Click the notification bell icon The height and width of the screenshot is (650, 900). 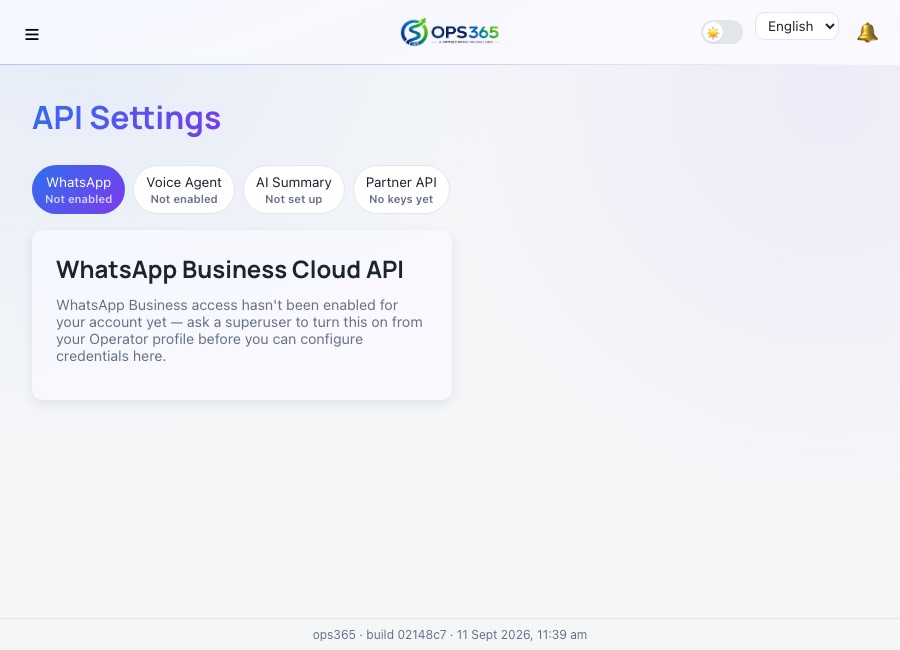pos(867,33)
